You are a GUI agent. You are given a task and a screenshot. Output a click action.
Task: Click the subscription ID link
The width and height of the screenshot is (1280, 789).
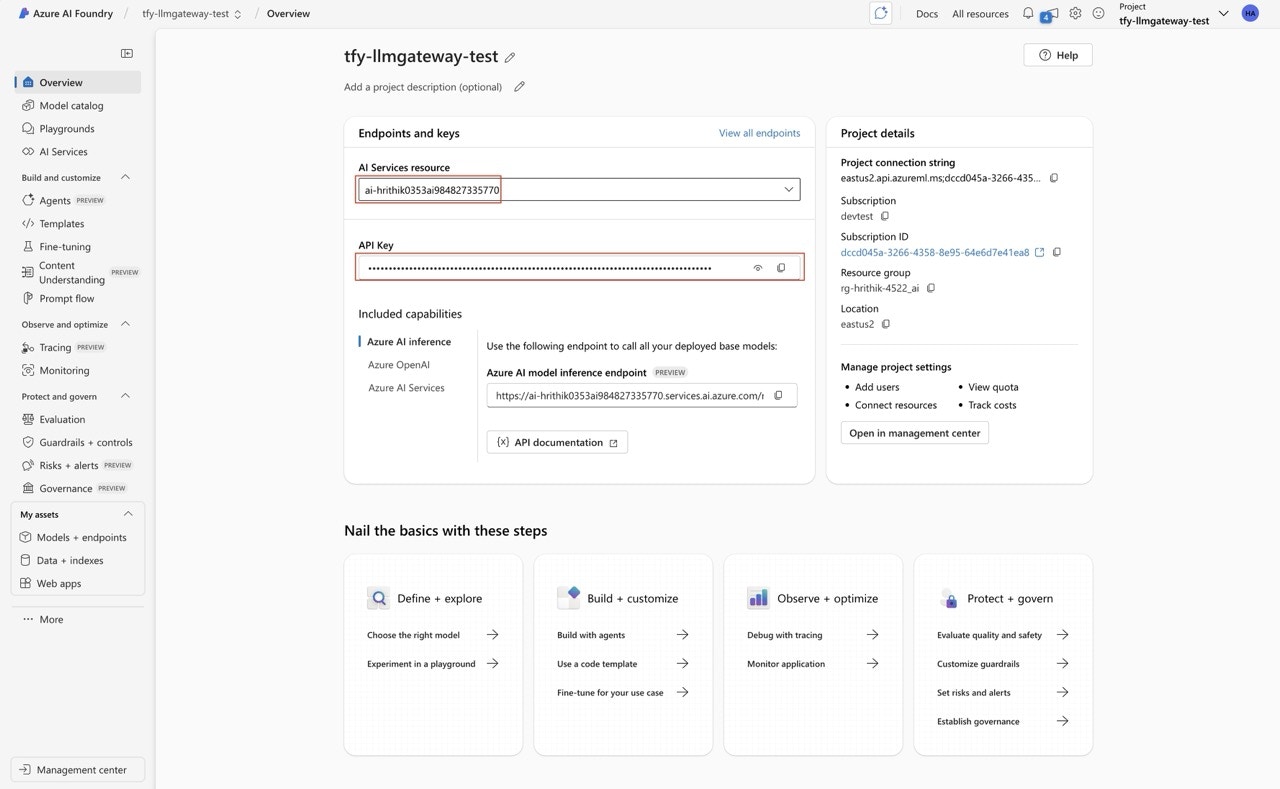(935, 253)
